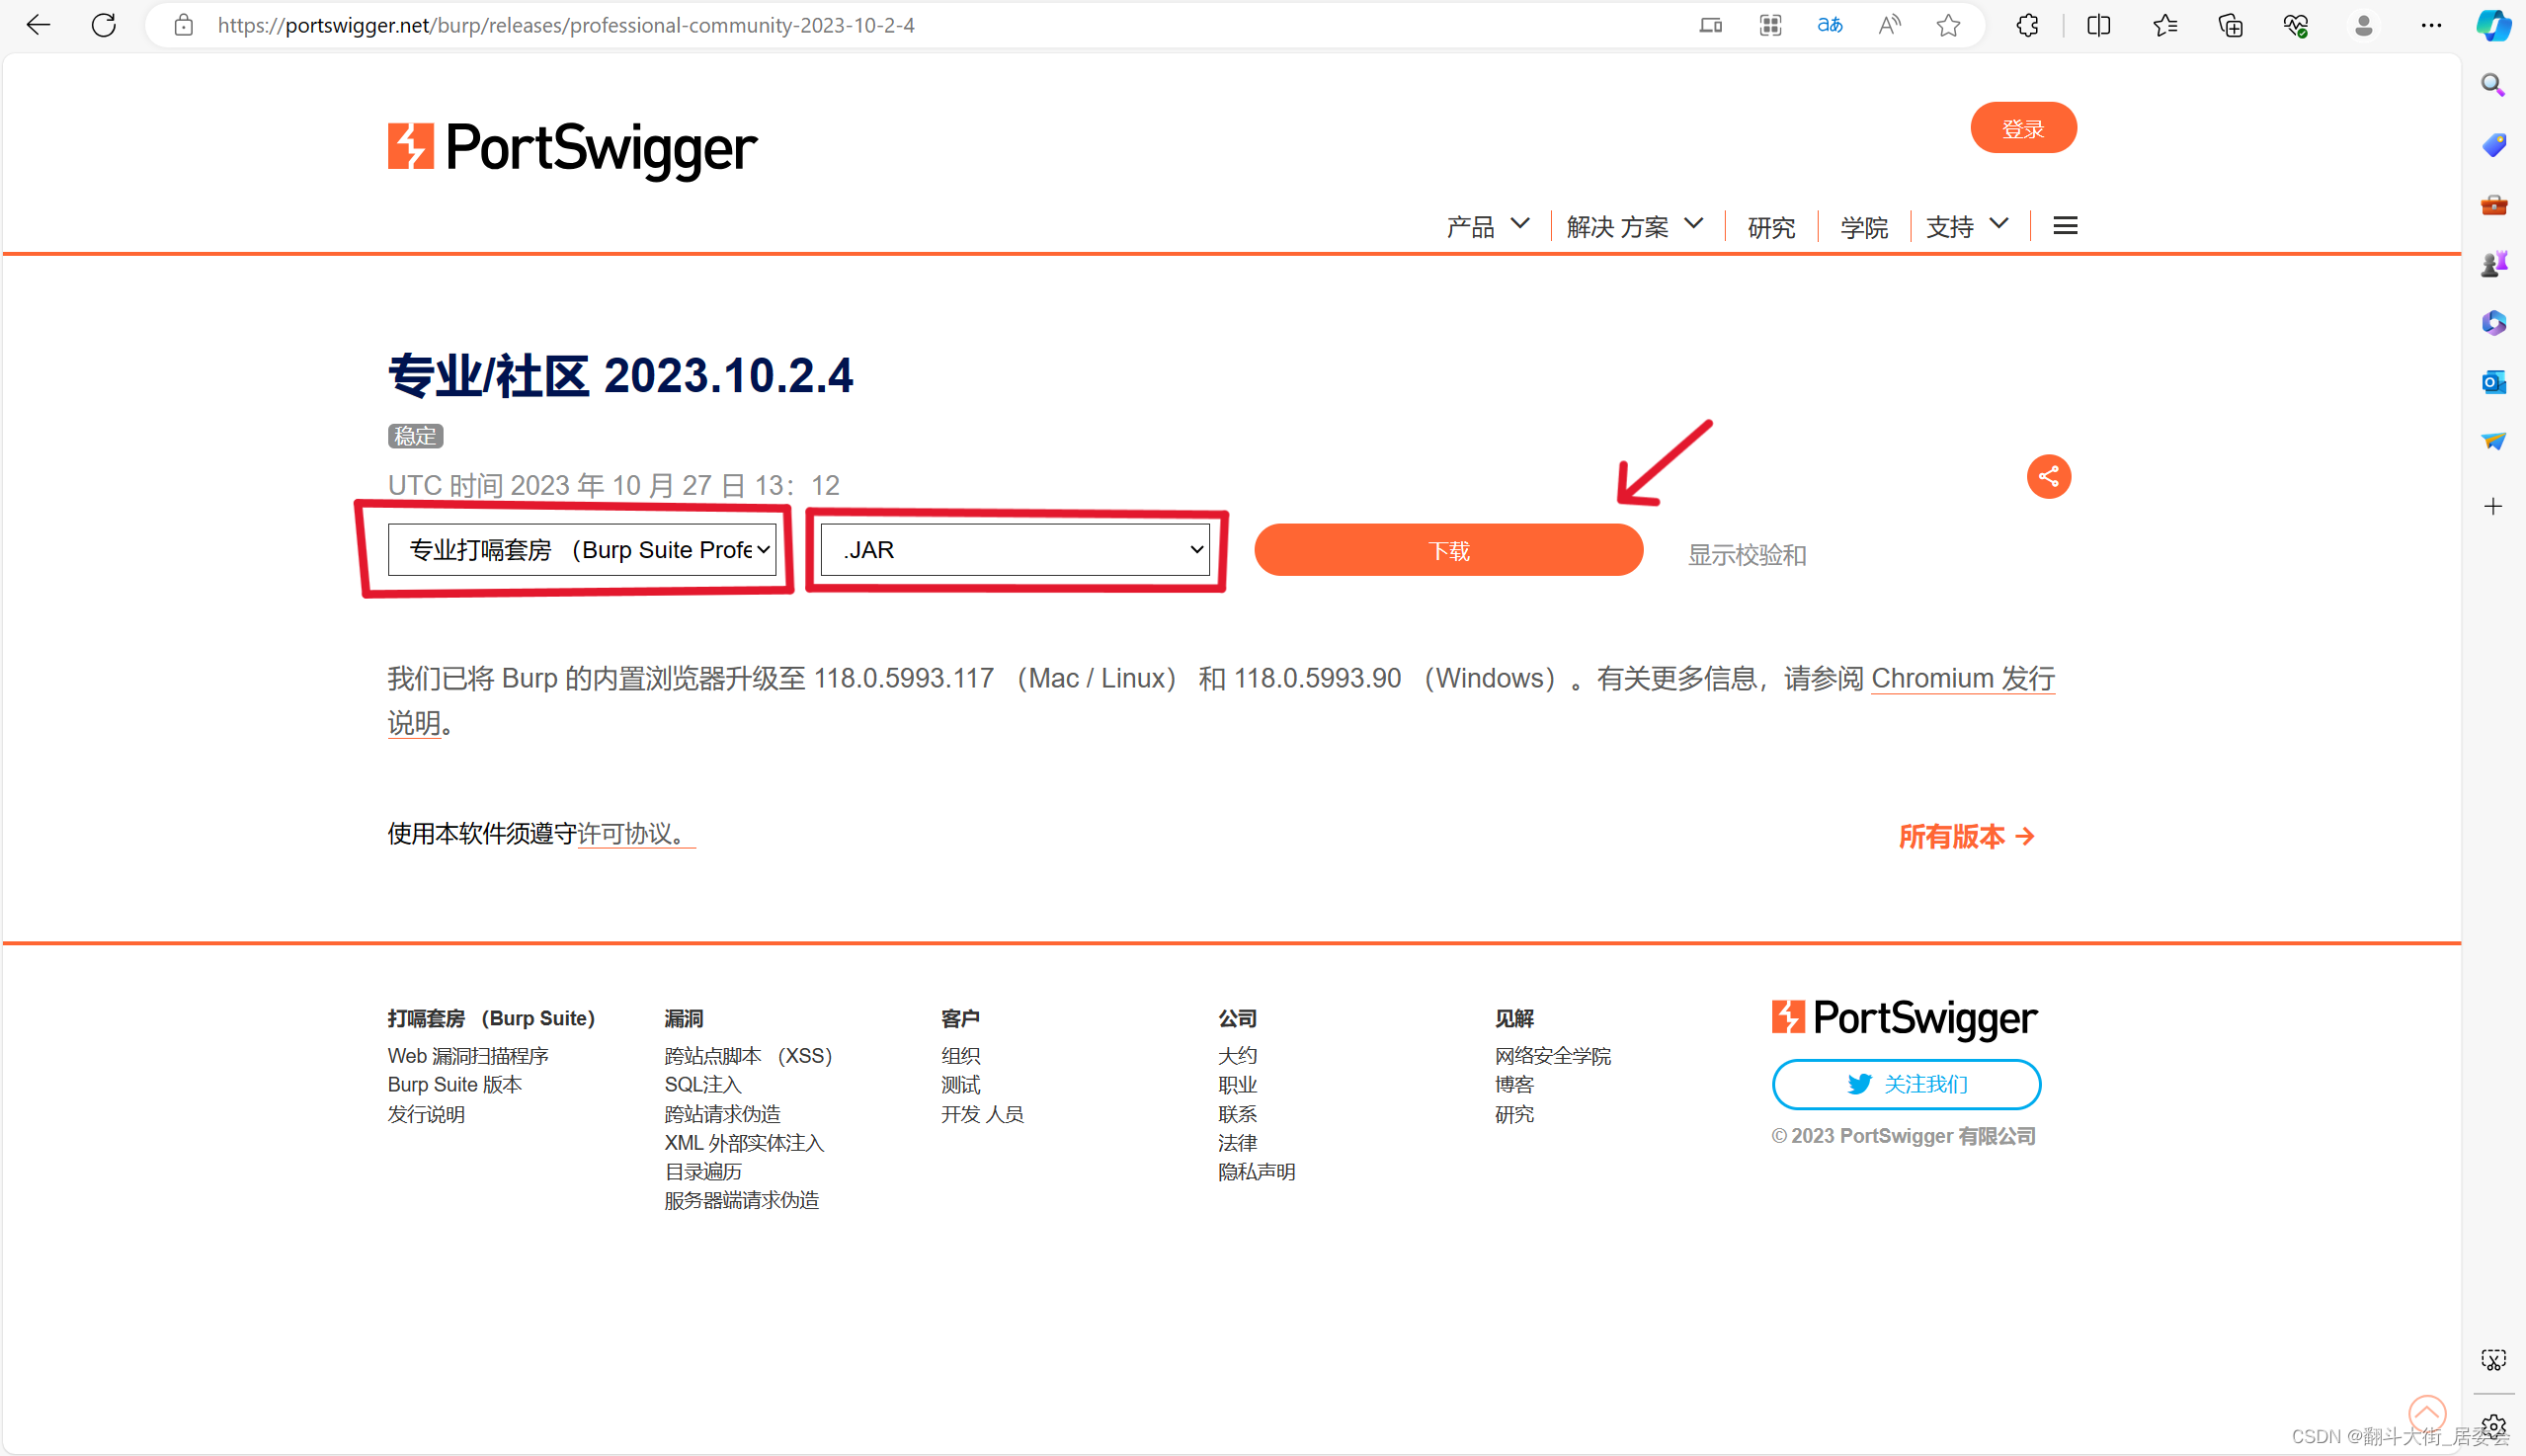Open the translate page icon

coord(1829,25)
